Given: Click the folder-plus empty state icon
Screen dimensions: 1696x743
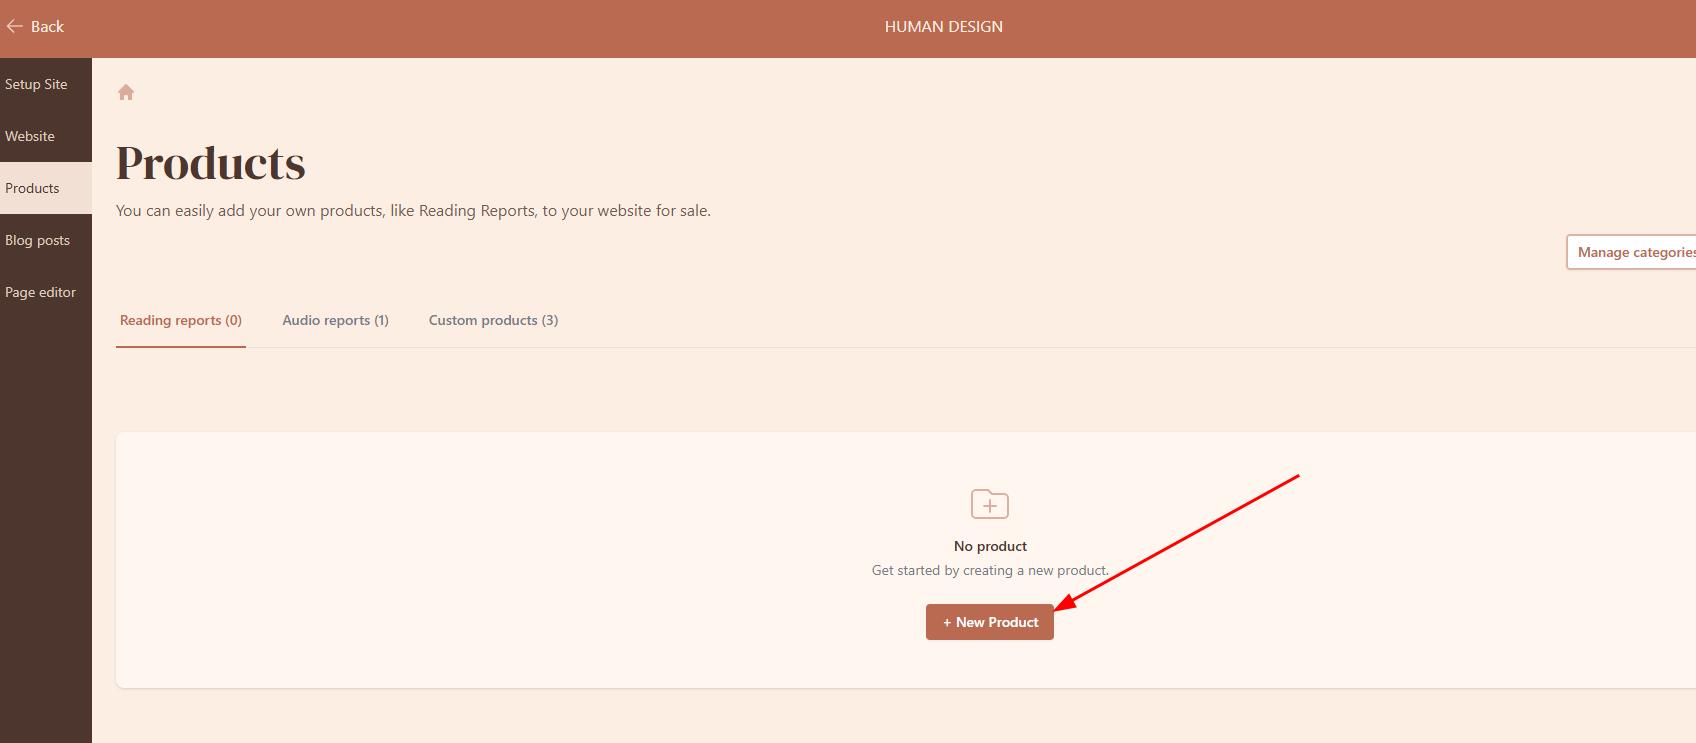Looking at the screenshot, I should [x=989, y=504].
